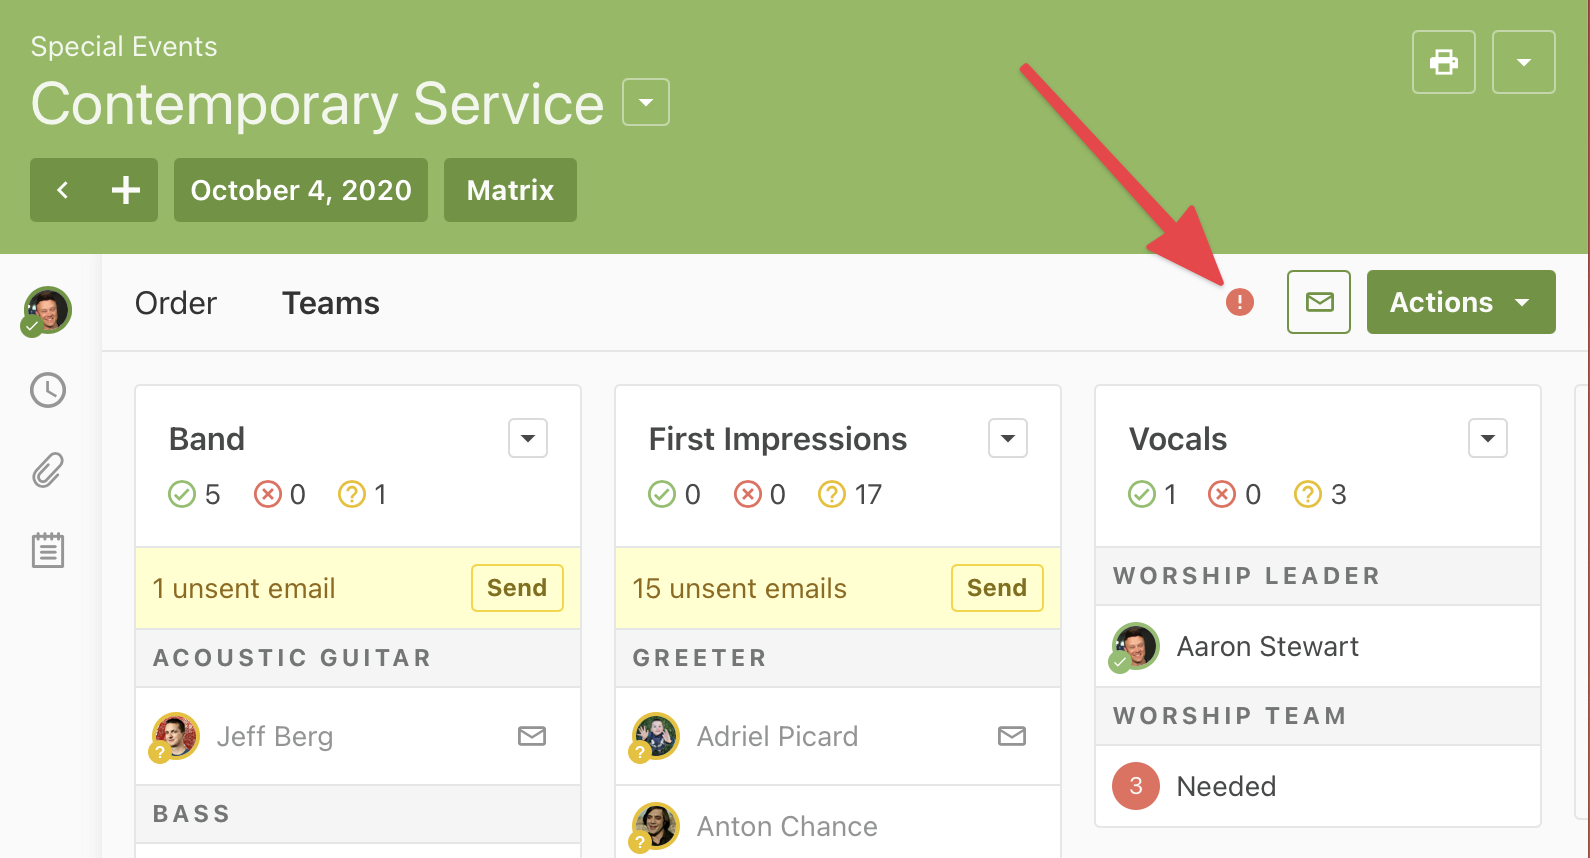
Task: Expand the Band team options dropdown
Action: click(527, 438)
